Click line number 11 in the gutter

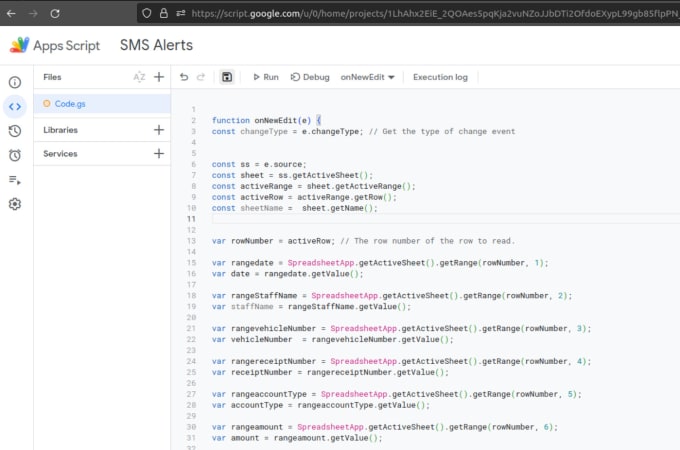[191, 219]
